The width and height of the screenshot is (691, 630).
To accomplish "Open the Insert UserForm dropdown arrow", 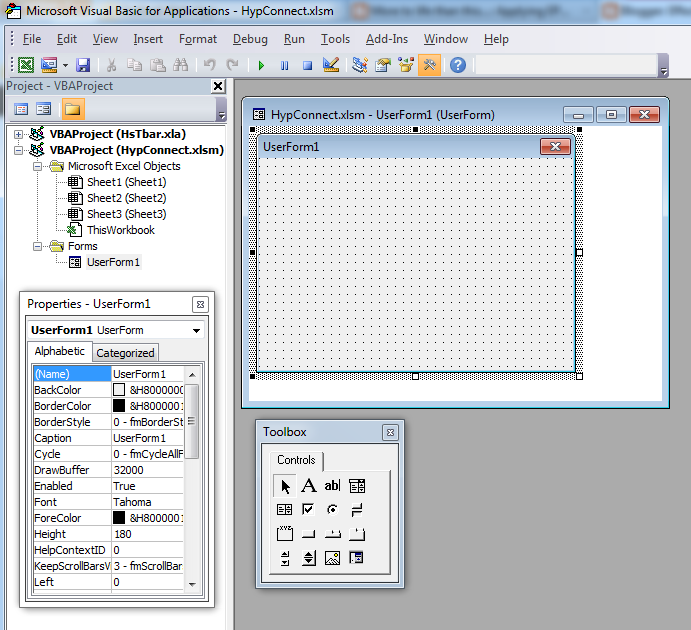I will (x=65, y=66).
